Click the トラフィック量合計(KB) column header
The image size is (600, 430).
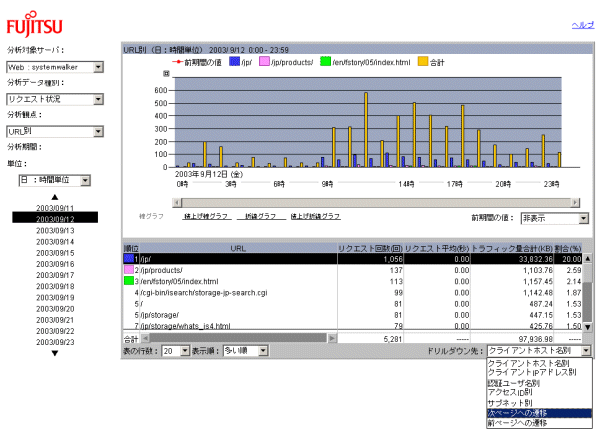pos(512,248)
